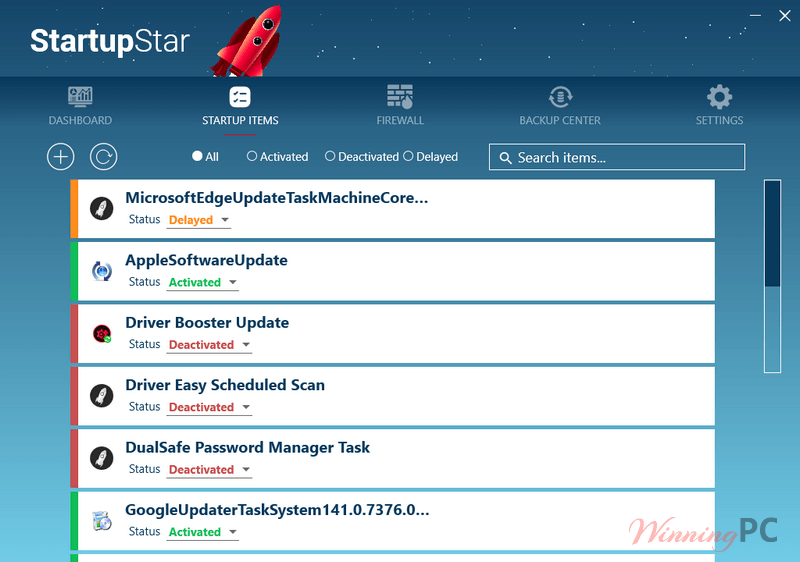Click the DualSafe Password Manager rocket icon
The width and height of the screenshot is (800, 562).
[x=102, y=458]
